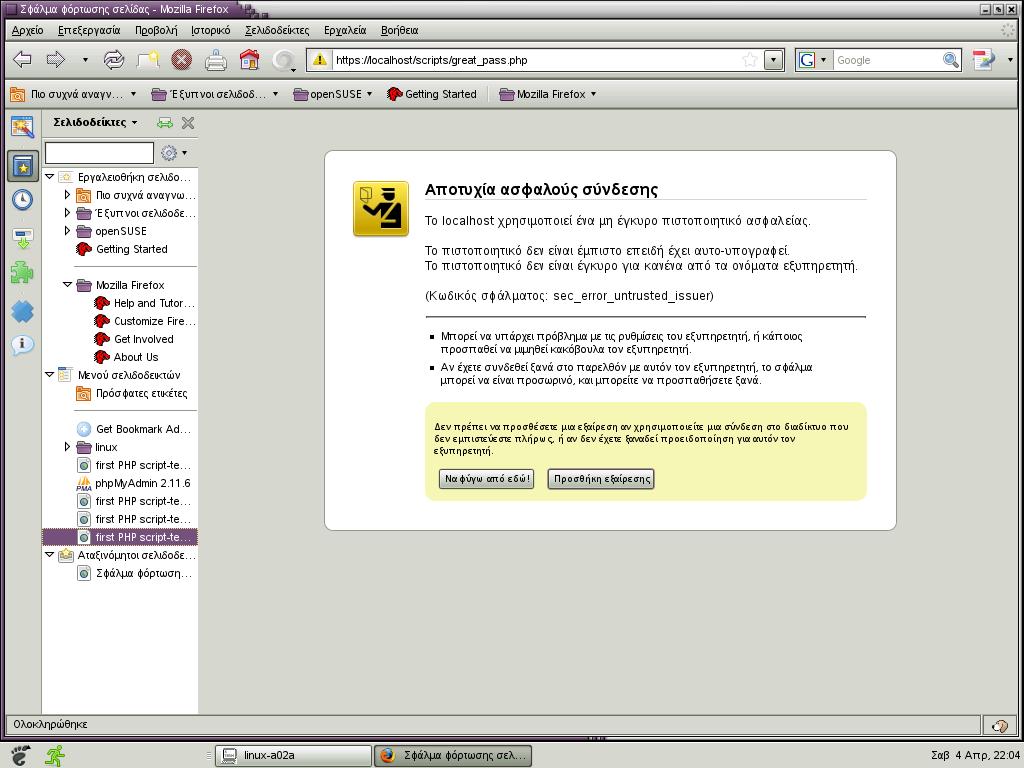The width and height of the screenshot is (1024, 768).
Task: Click the red Stop loading button
Action: [x=182, y=60]
